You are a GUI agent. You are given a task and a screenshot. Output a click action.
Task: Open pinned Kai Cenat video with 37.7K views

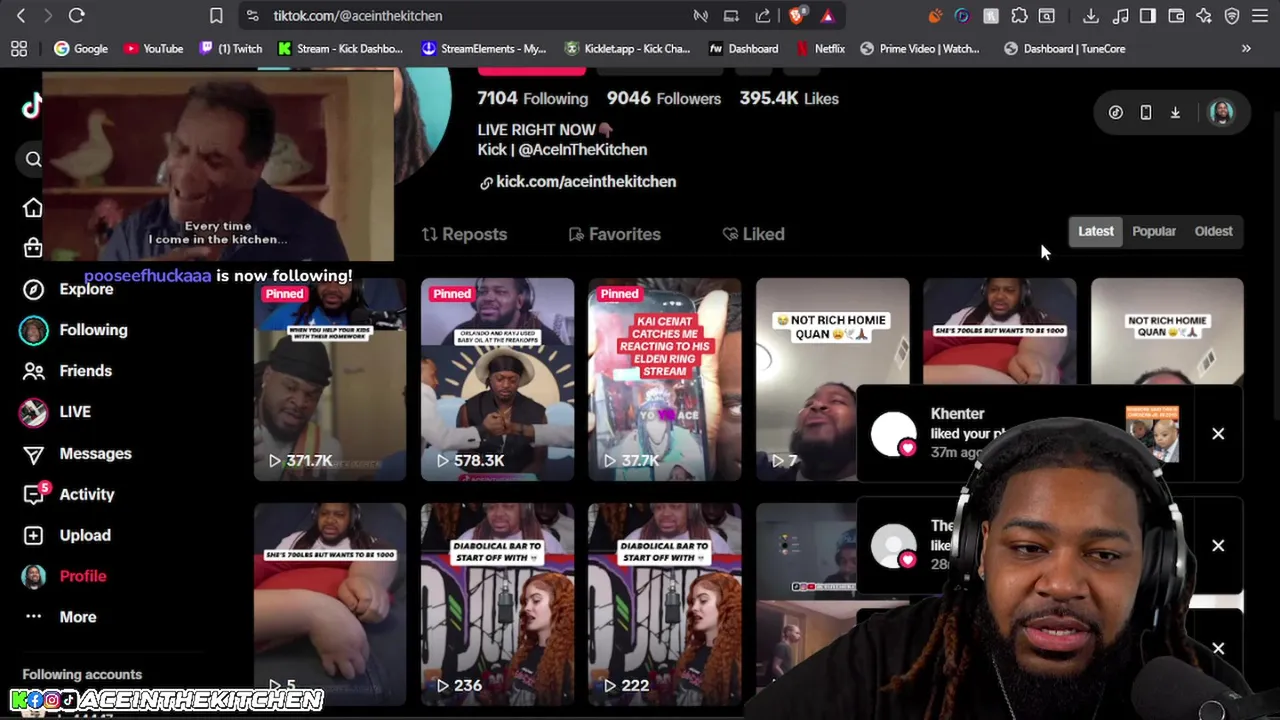(665, 380)
